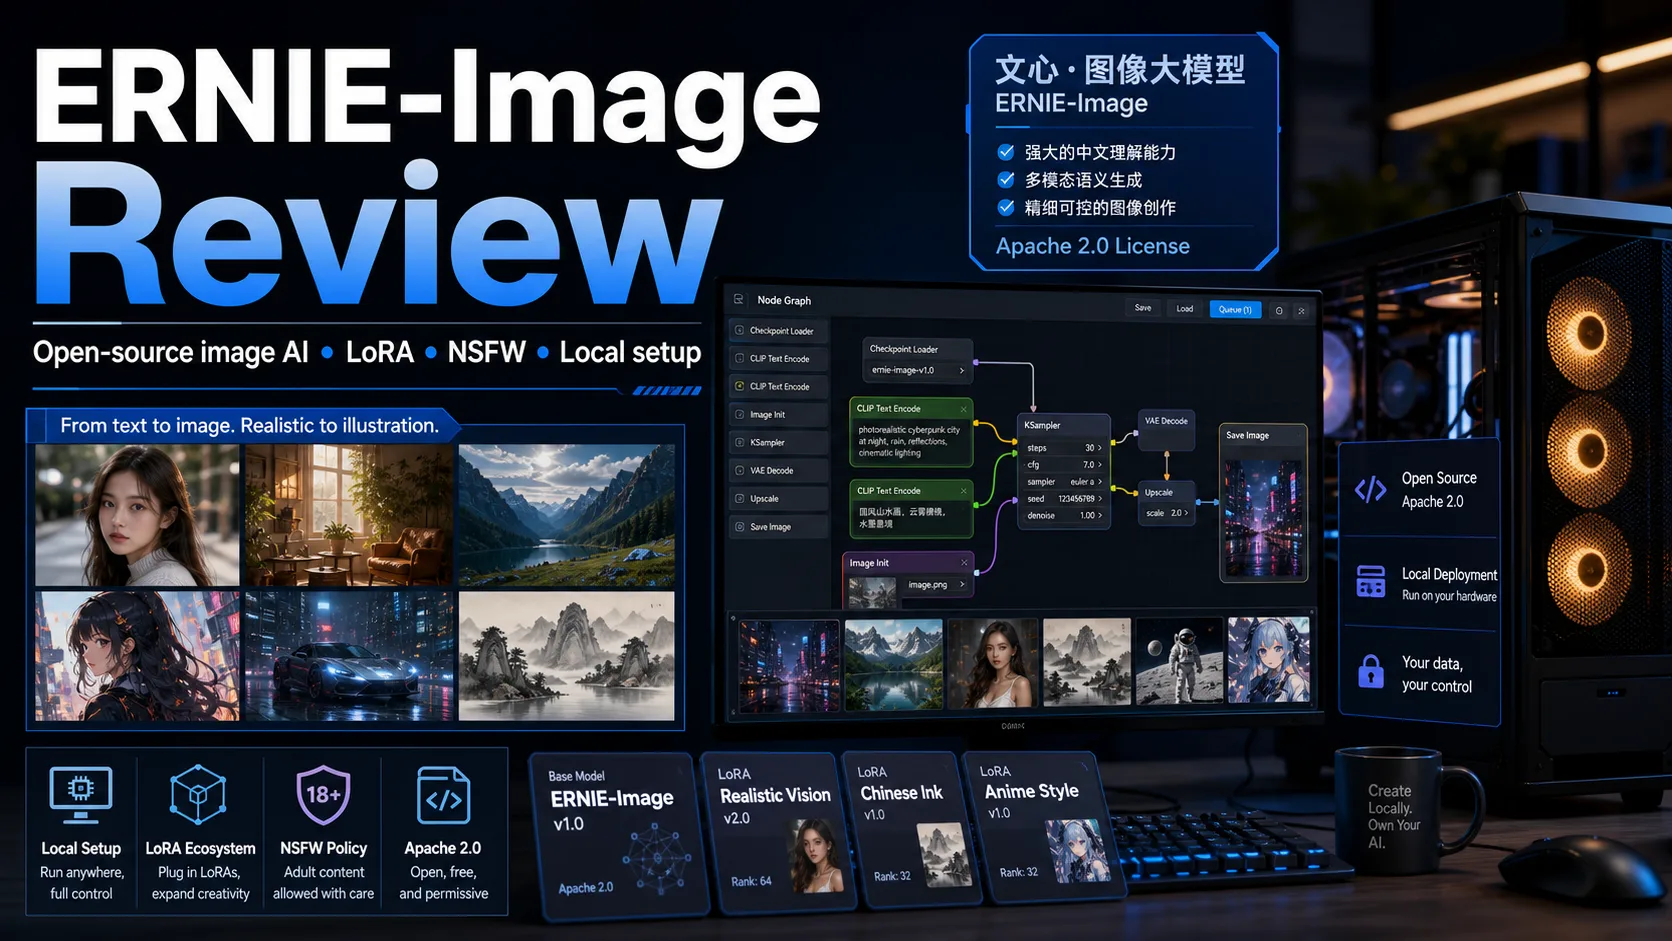Click the Load button in Node Graph

[1185, 309]
